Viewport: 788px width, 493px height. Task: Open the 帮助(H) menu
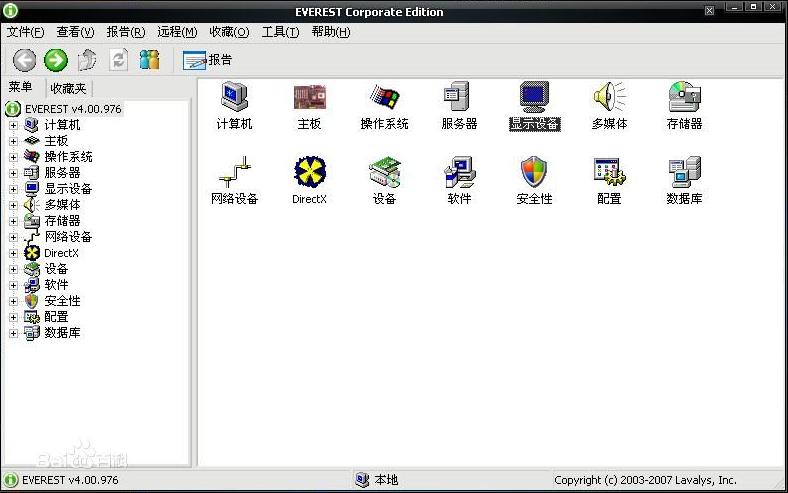[x=331, y=32]
